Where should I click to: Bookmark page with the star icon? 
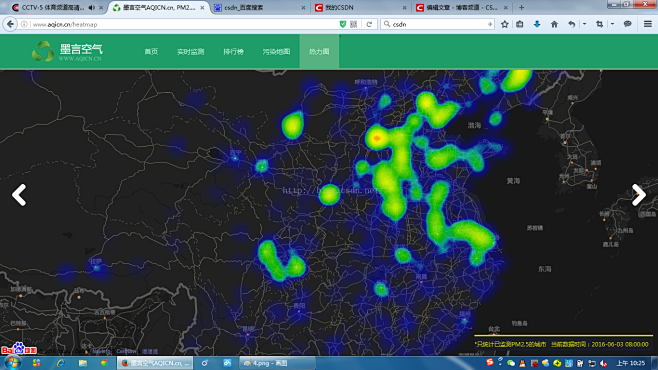[x=504, y=24]
